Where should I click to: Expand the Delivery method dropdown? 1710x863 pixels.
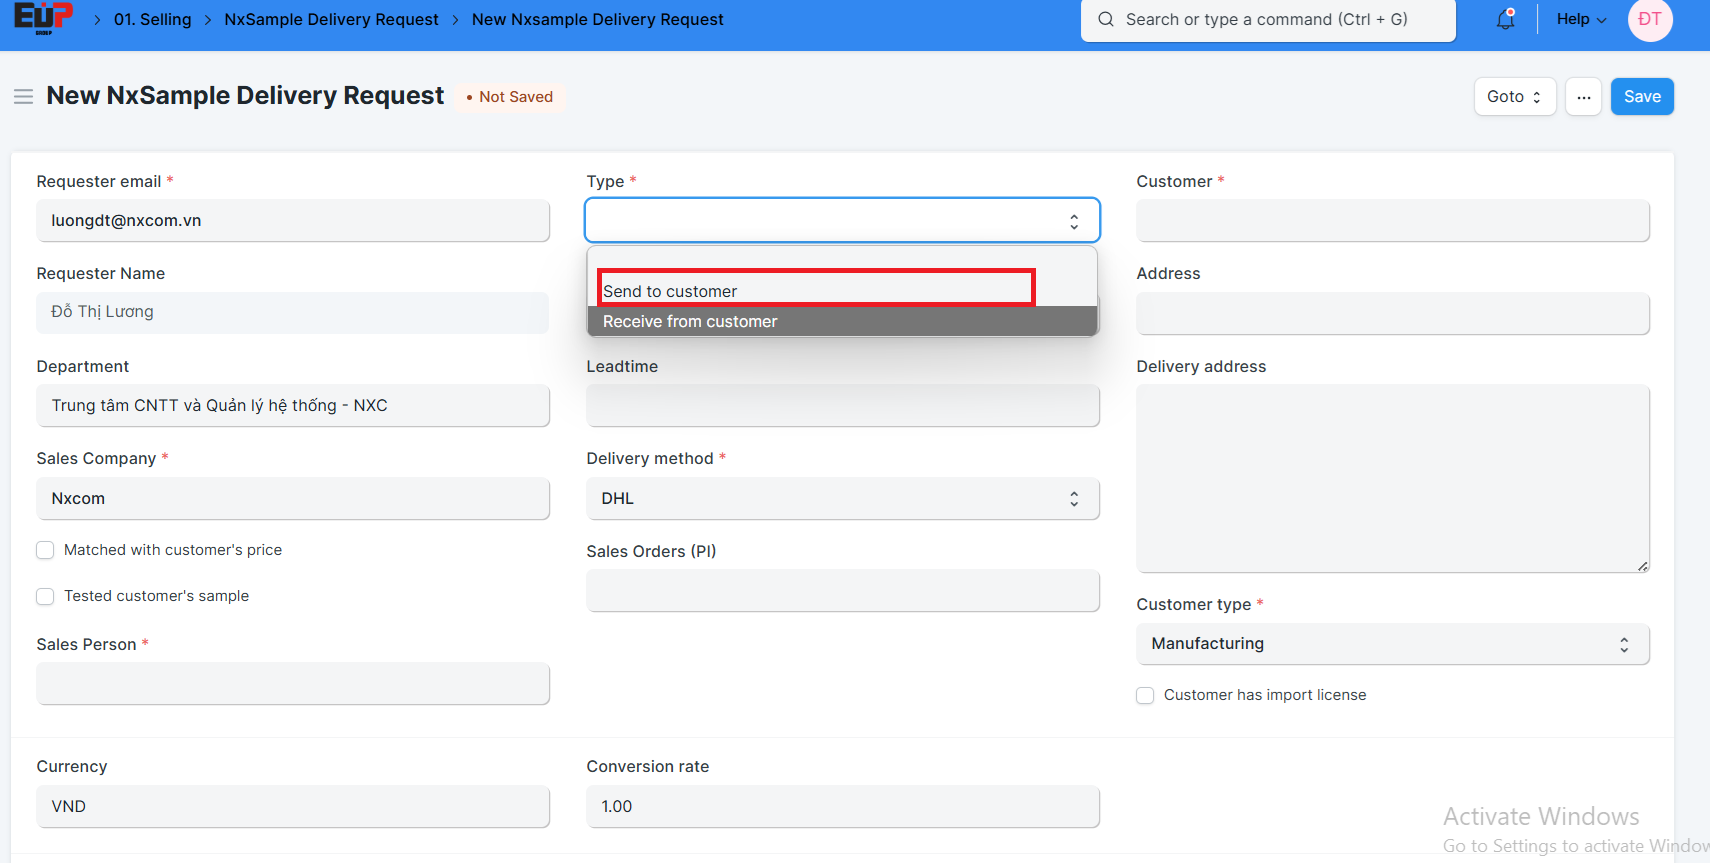842,498
